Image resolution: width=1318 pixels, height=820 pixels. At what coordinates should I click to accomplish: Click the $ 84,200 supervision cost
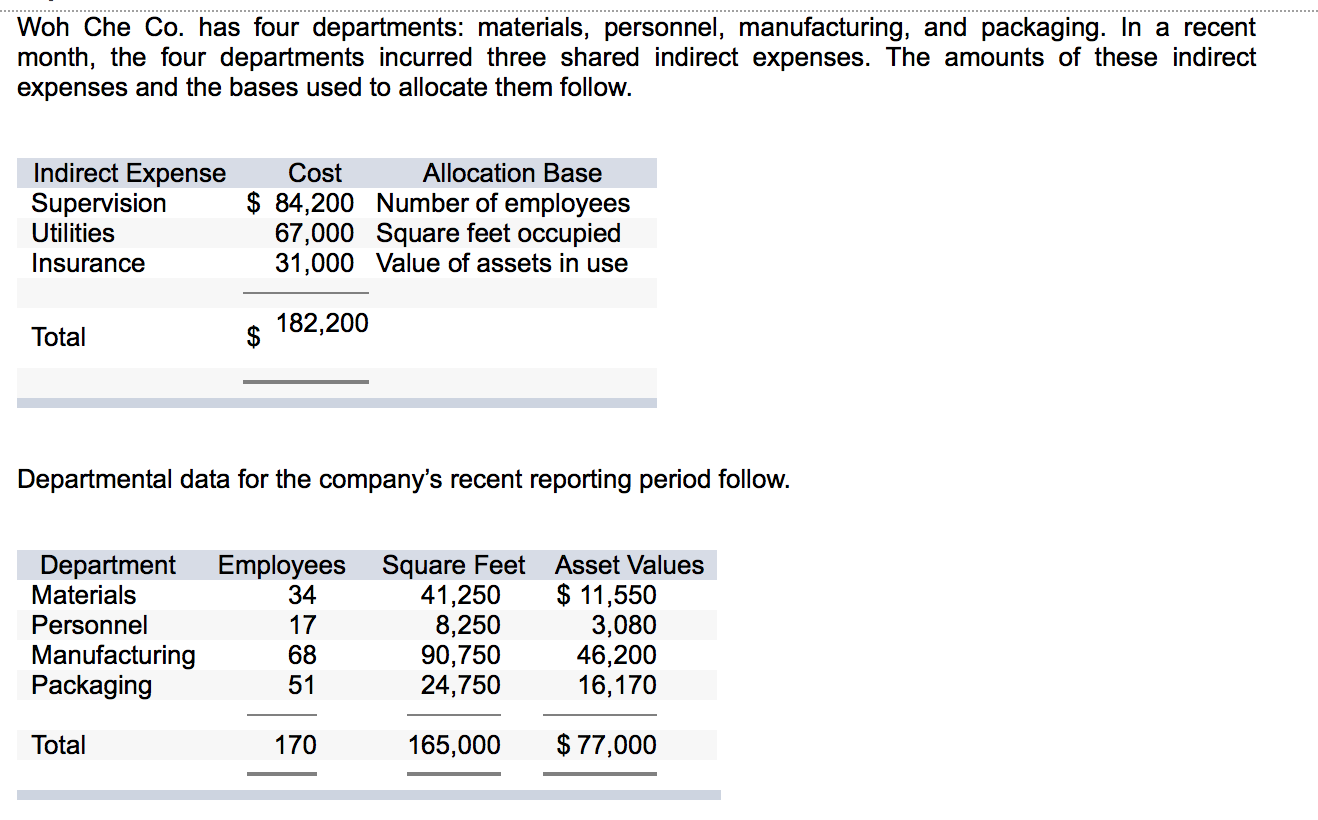pyautogui.click(x=300, y=203)
